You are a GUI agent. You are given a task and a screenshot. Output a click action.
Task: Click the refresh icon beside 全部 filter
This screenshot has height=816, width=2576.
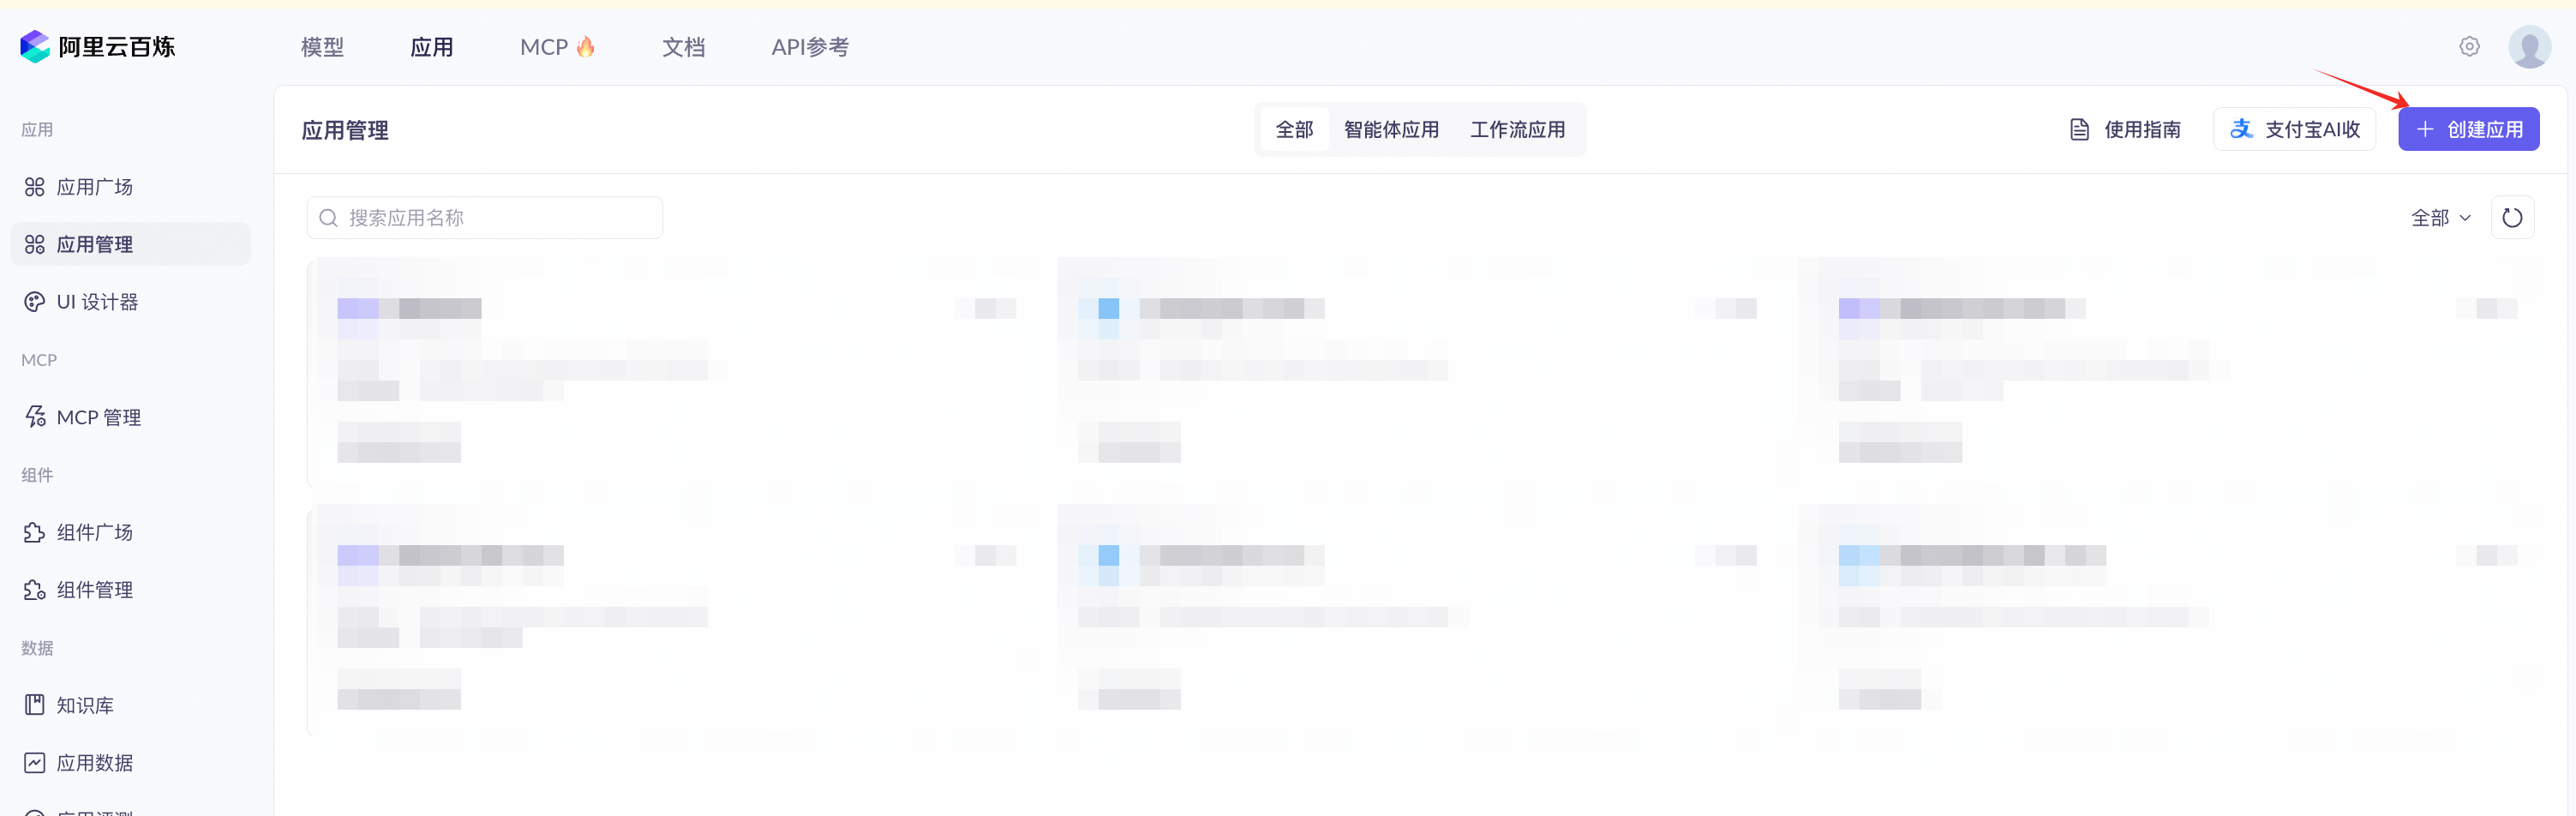[2512, 218]
